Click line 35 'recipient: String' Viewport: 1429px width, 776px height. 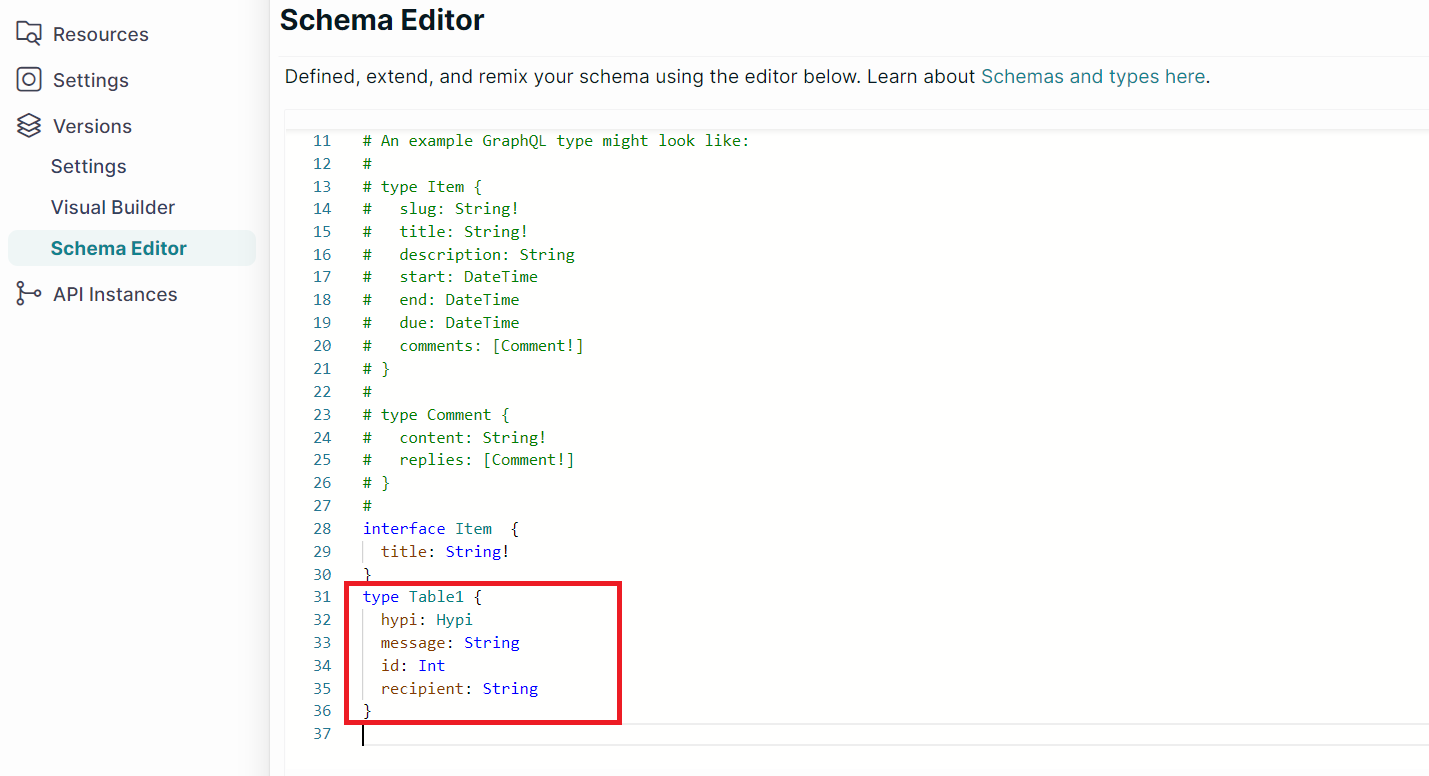459,689
